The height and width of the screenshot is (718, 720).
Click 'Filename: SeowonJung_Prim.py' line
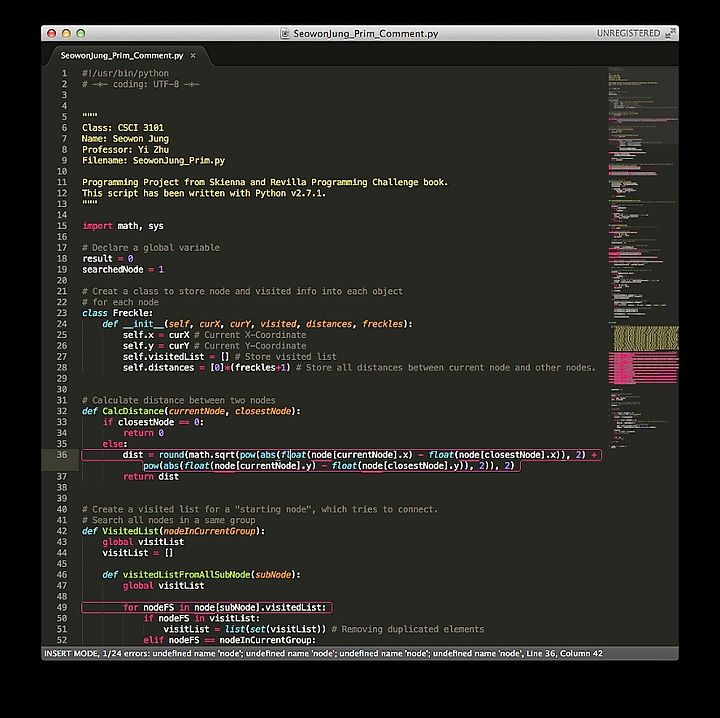(153, 160)
